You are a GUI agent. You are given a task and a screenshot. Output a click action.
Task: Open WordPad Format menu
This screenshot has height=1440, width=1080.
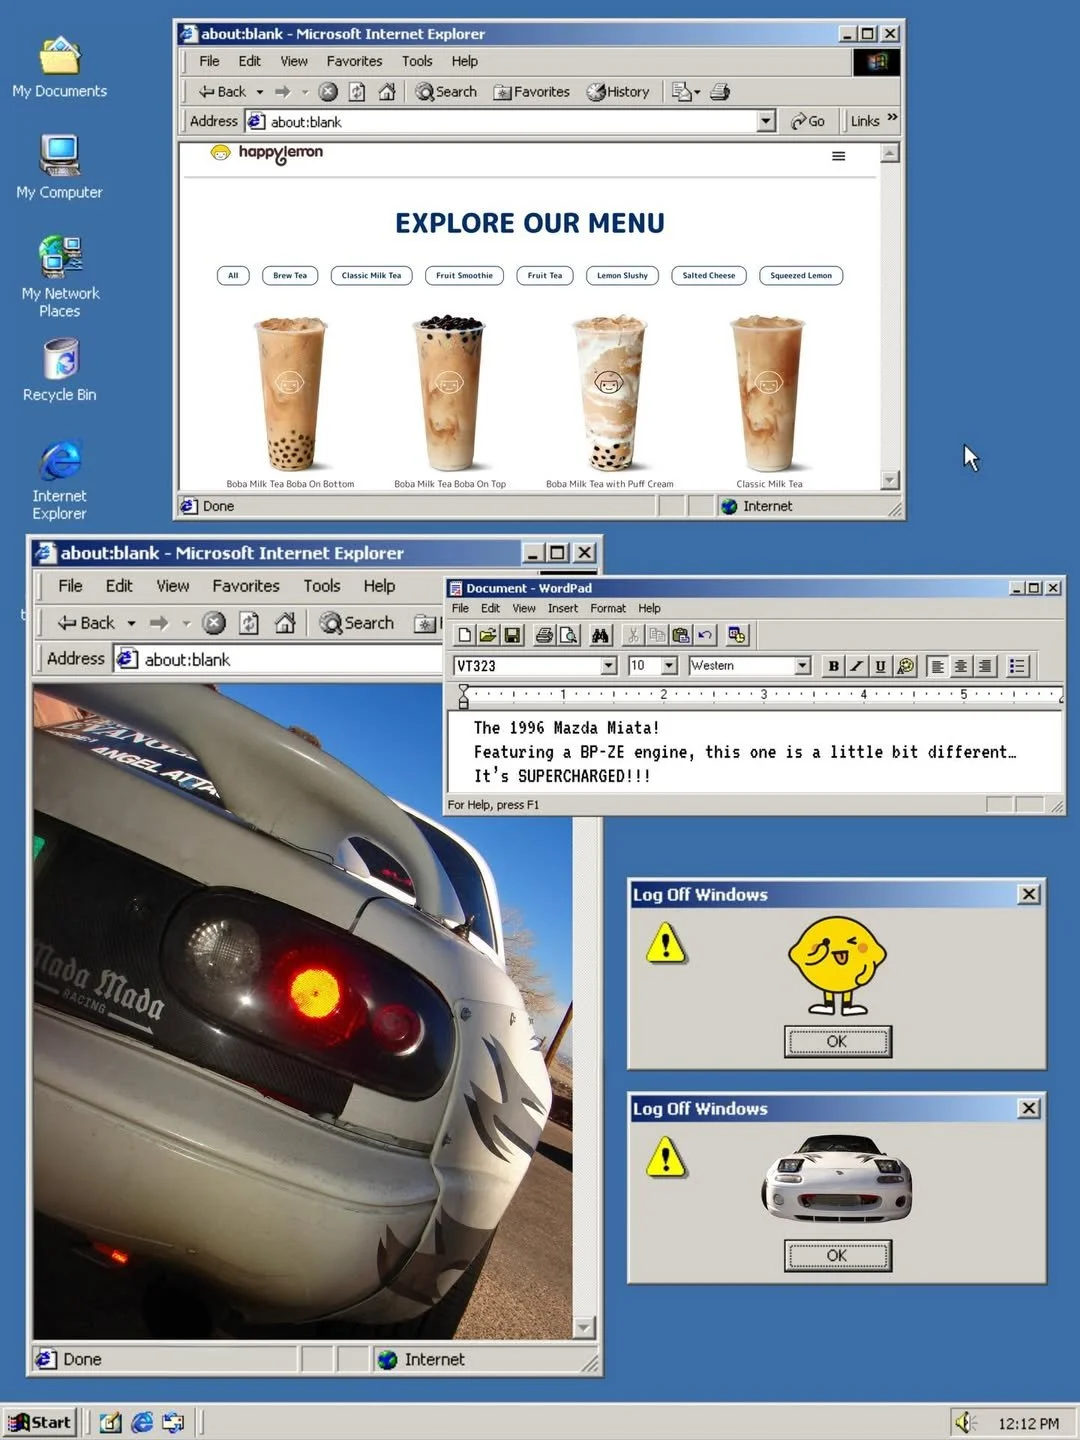point(608,608)
